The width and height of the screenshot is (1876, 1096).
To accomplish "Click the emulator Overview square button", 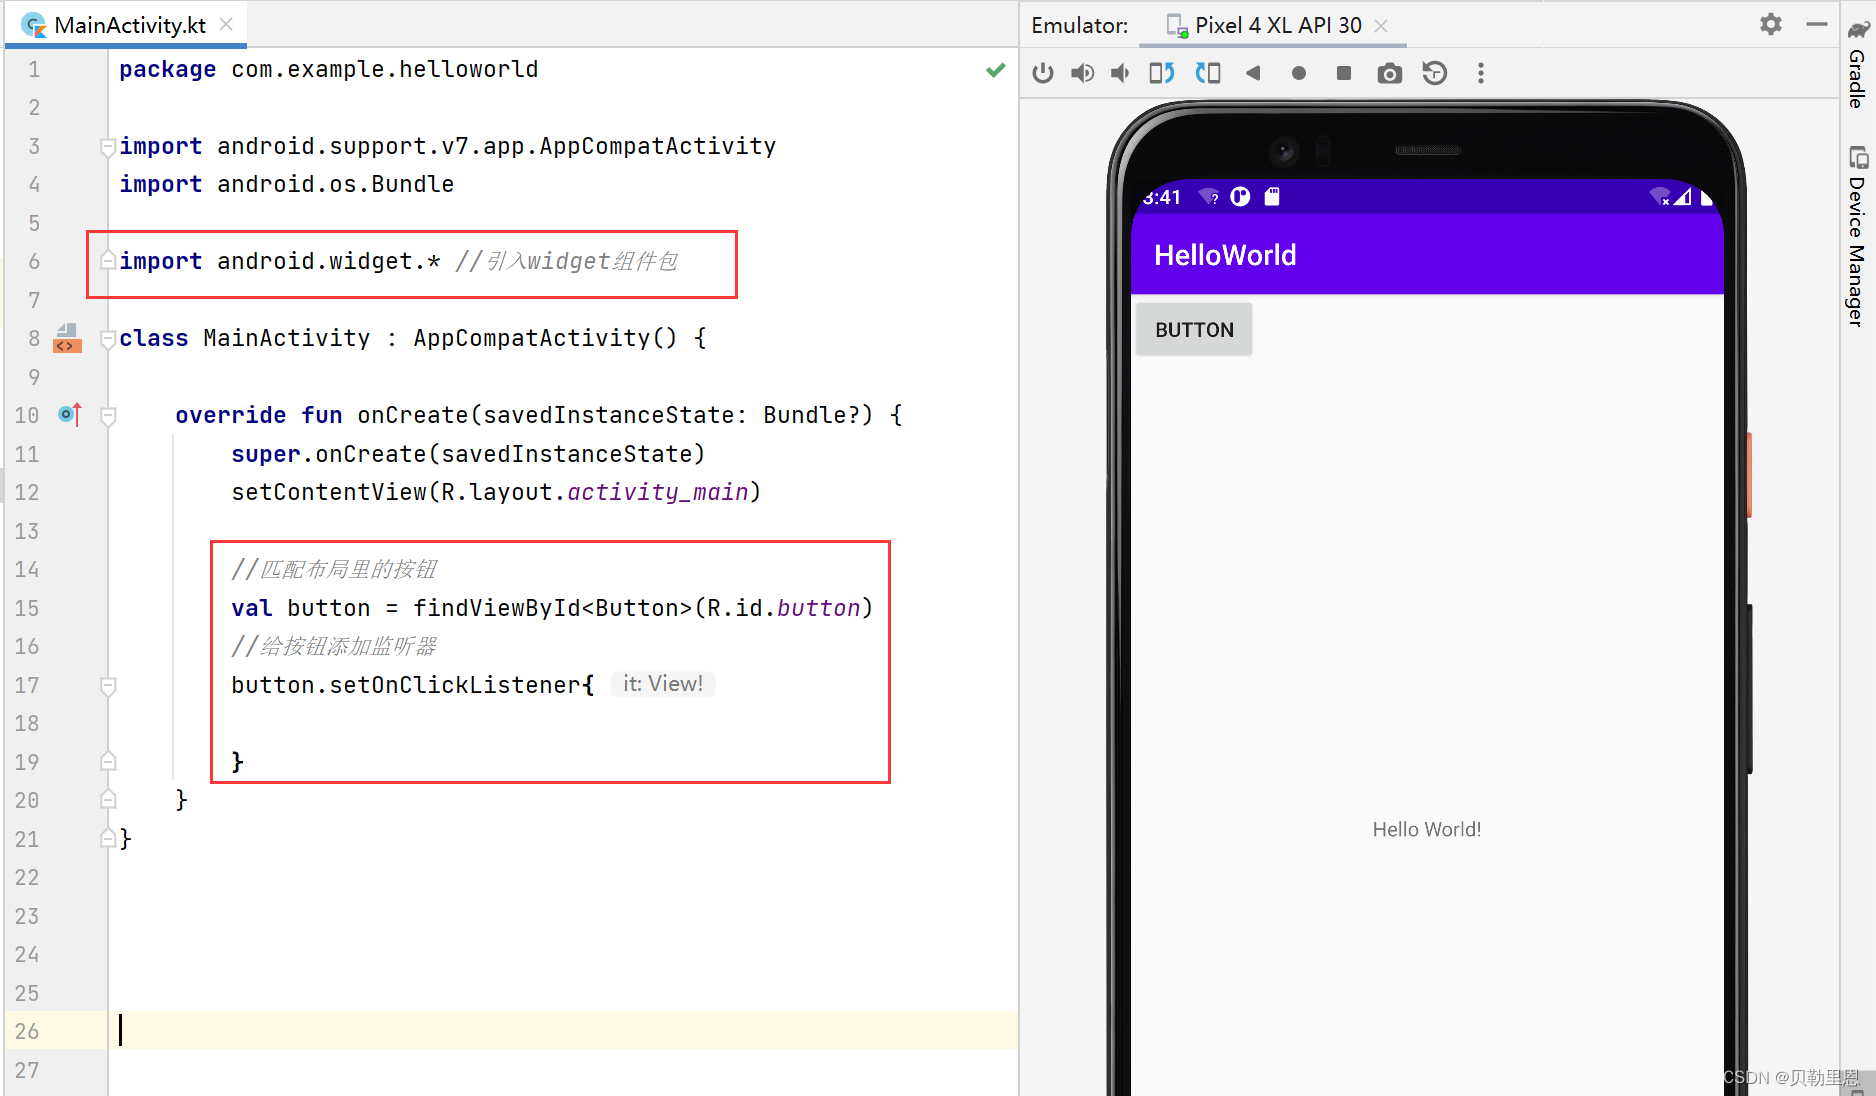I will coord(1344,73).
